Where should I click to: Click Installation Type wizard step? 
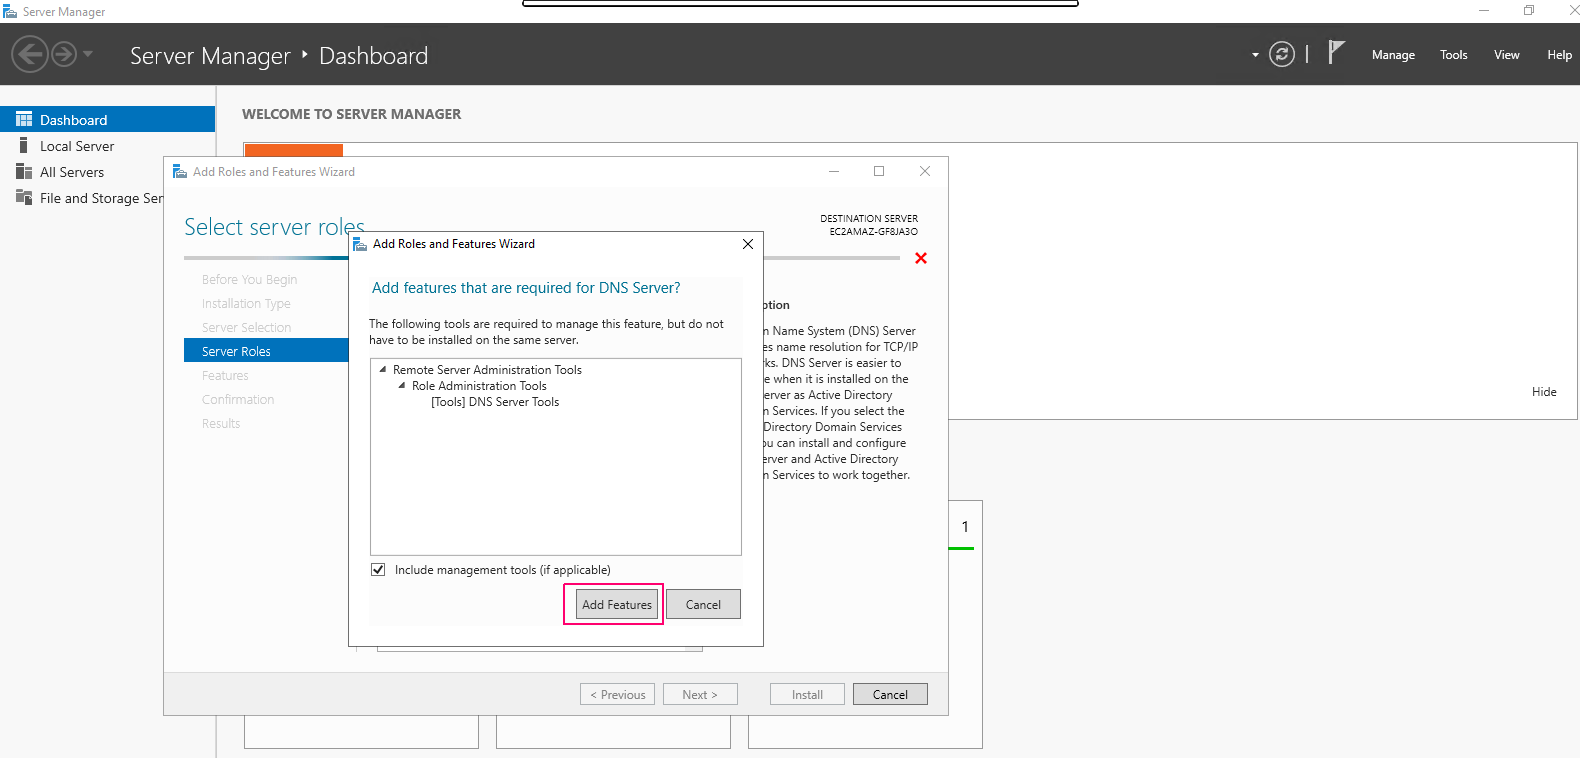pos(246,303)
